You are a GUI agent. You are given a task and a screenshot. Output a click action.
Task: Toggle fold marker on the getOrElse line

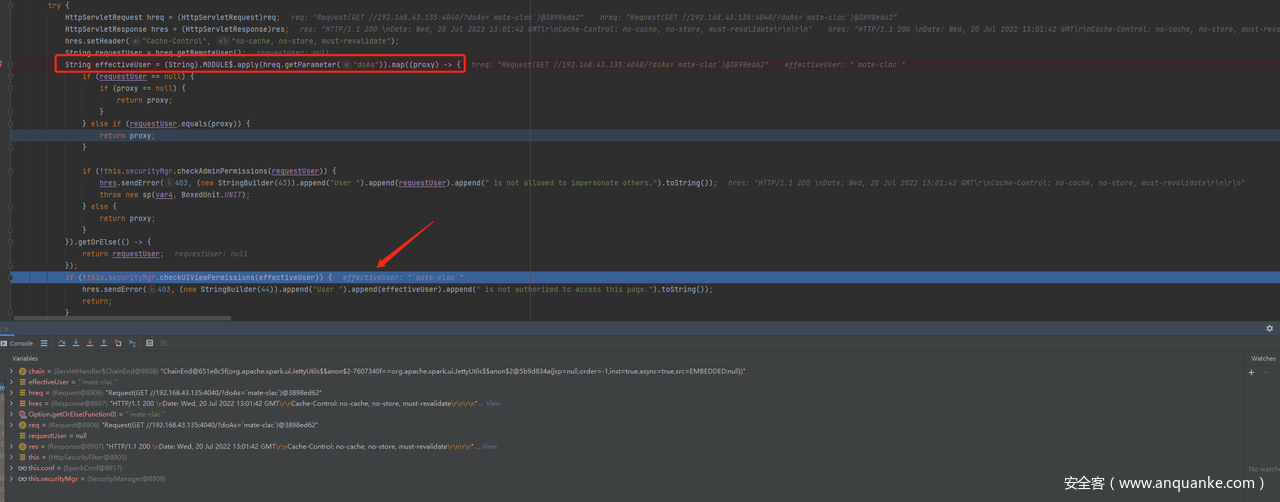[x=10, y=241]
